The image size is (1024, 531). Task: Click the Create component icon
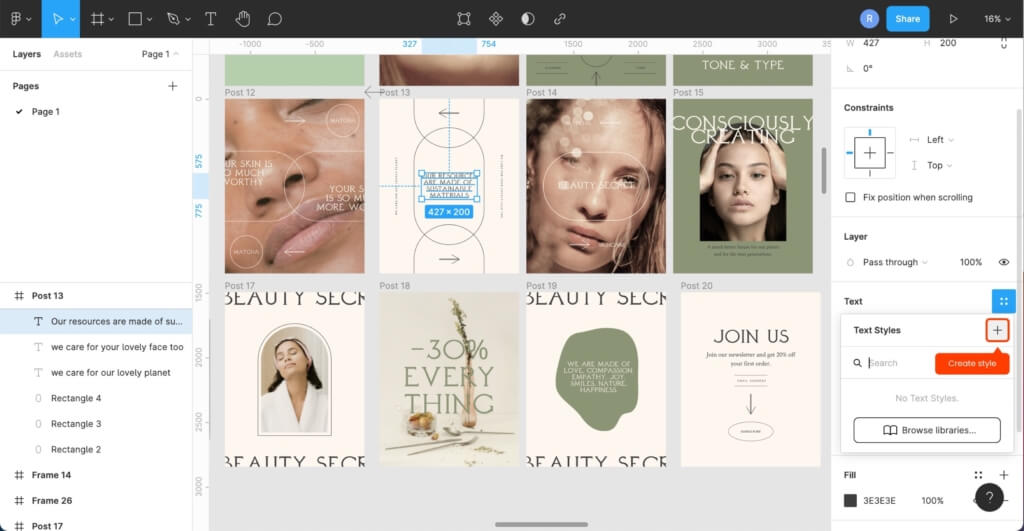click(x=496, y=19)
